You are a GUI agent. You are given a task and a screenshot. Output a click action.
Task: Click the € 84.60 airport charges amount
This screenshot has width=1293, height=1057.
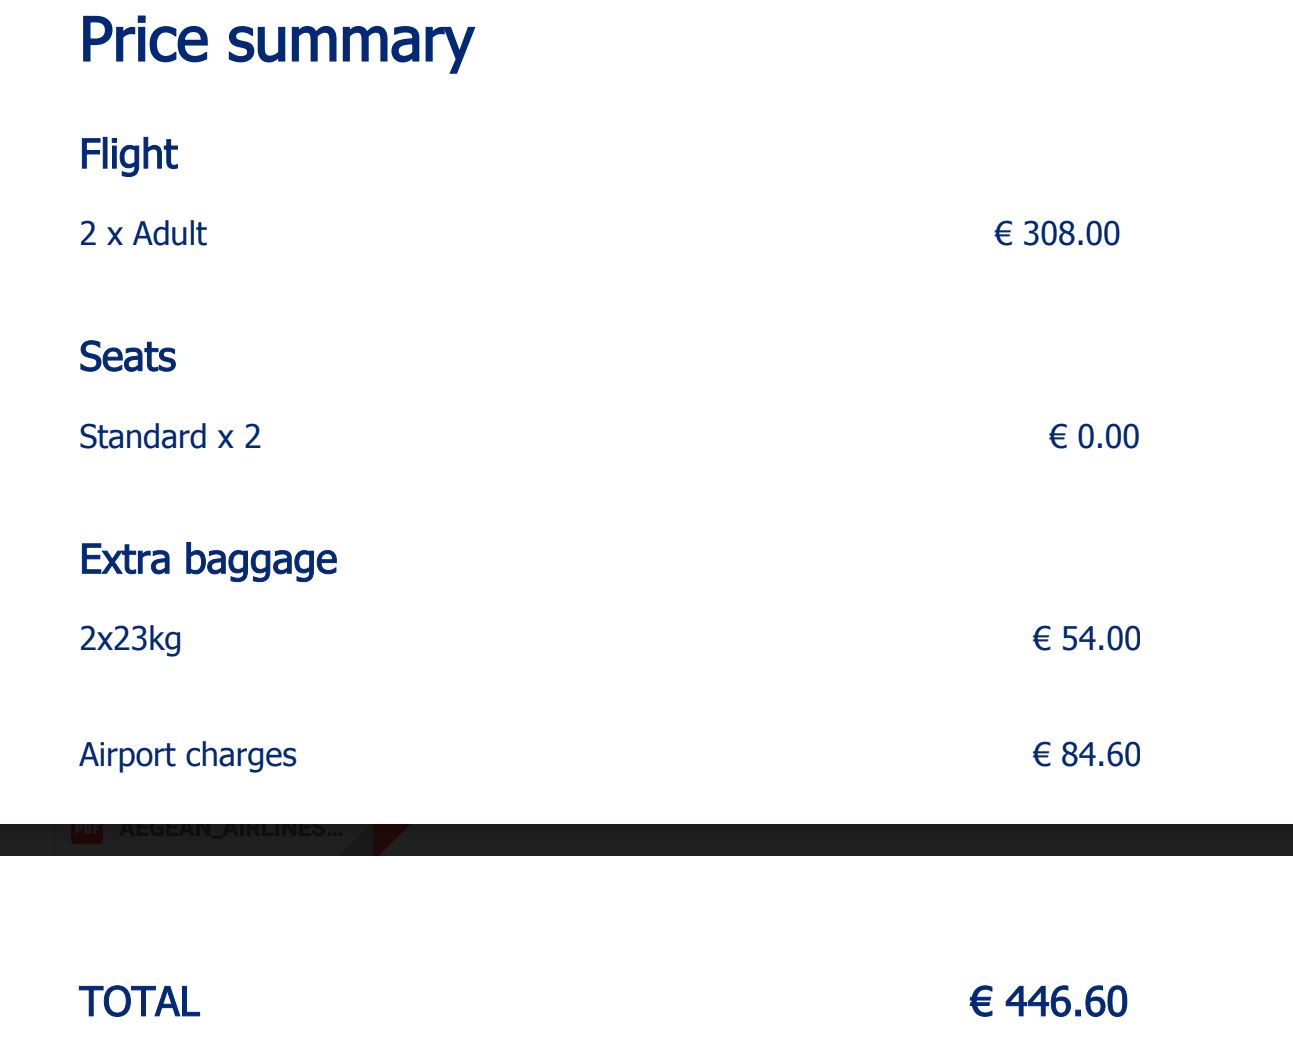[x=1086, y=755]
